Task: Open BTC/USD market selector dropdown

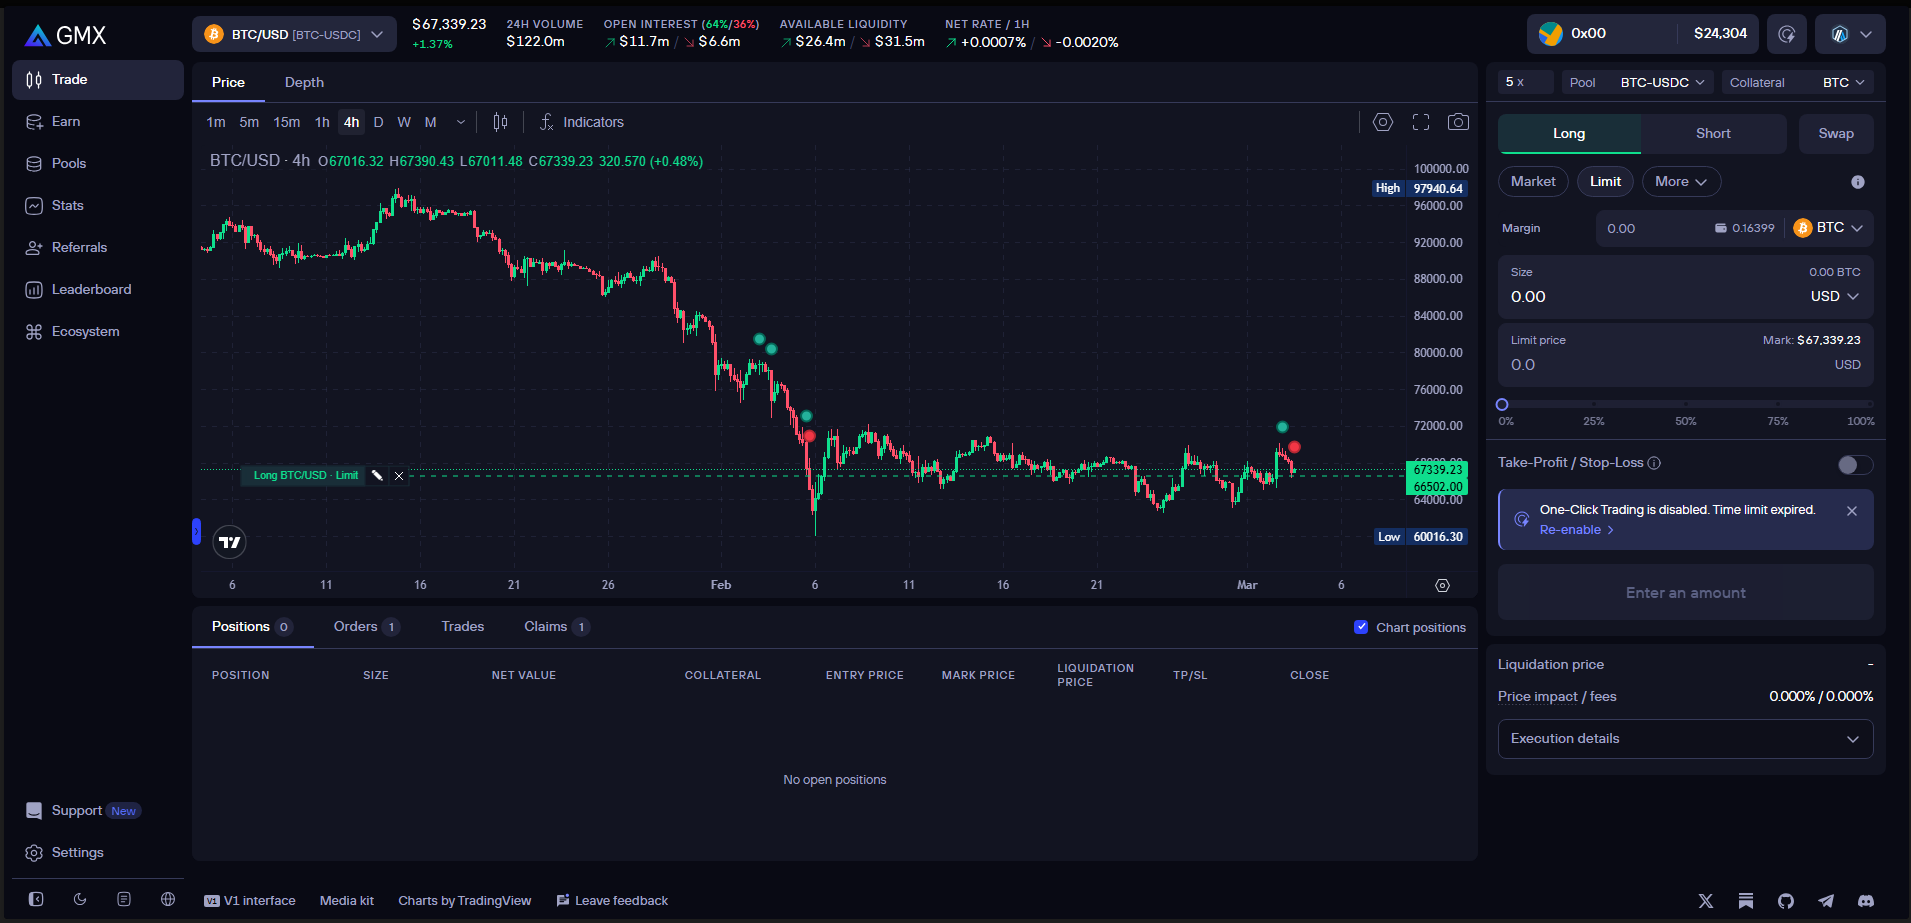Action: click(294, 34)
